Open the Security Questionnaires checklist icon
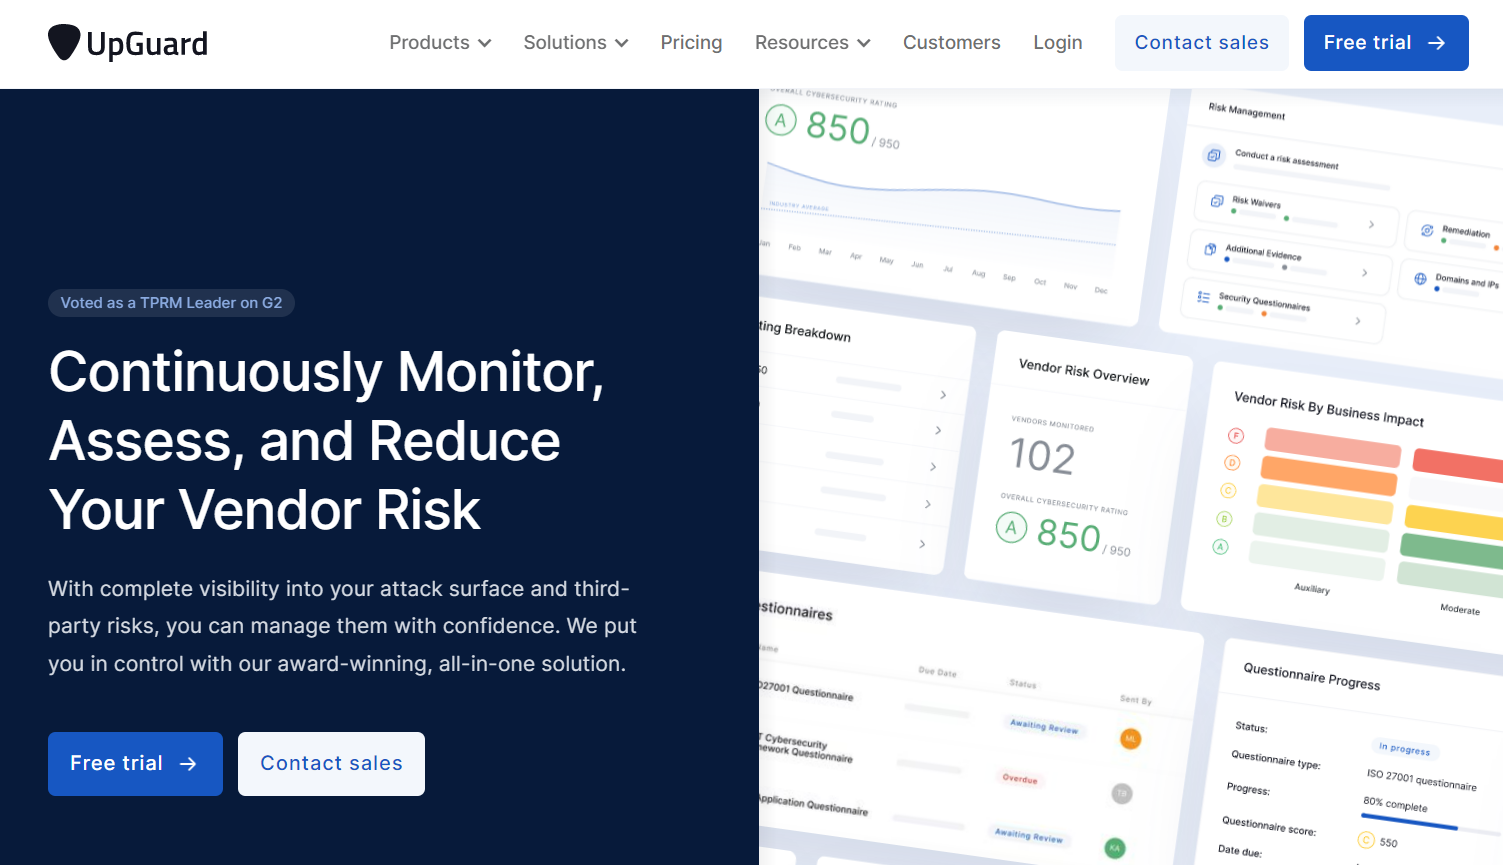This screenshot has width=1503, height=865. (1203, 296)
